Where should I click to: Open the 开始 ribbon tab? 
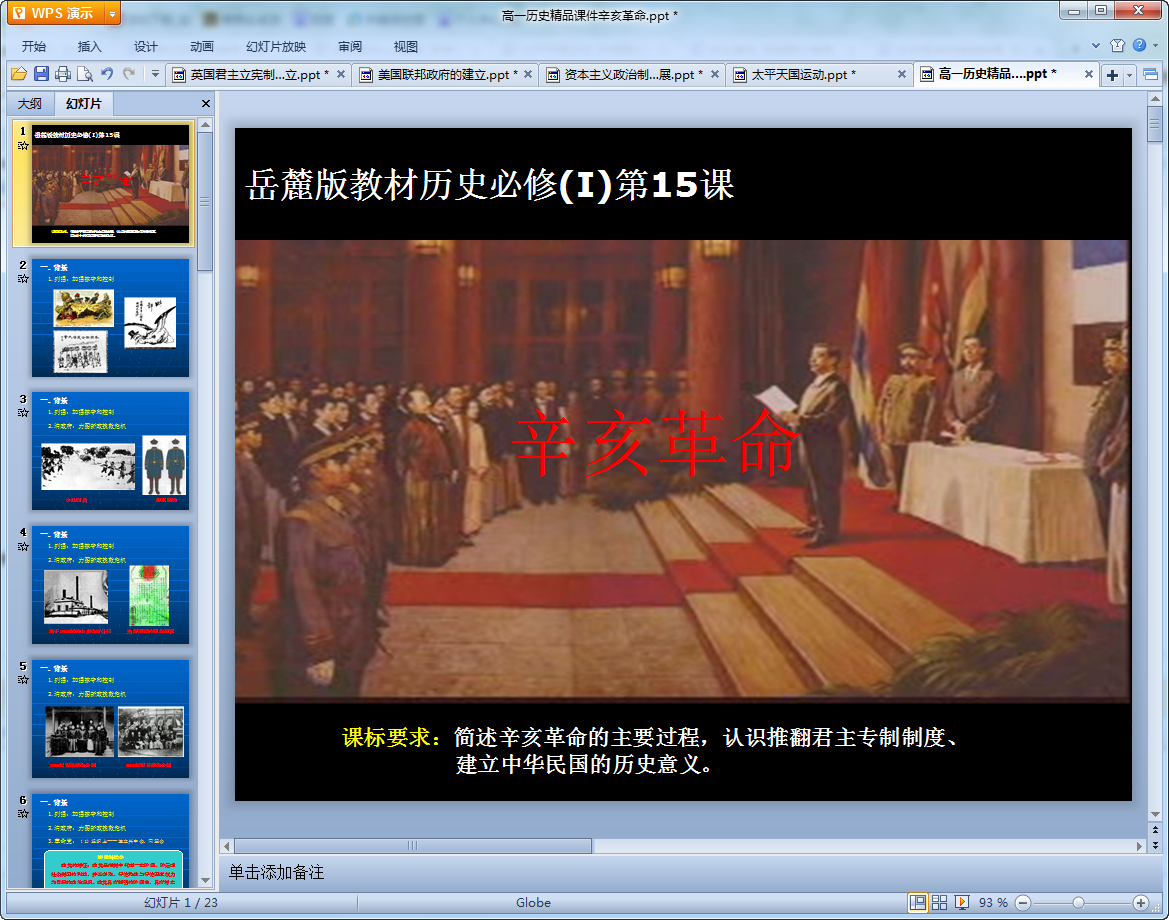[34, 46]
